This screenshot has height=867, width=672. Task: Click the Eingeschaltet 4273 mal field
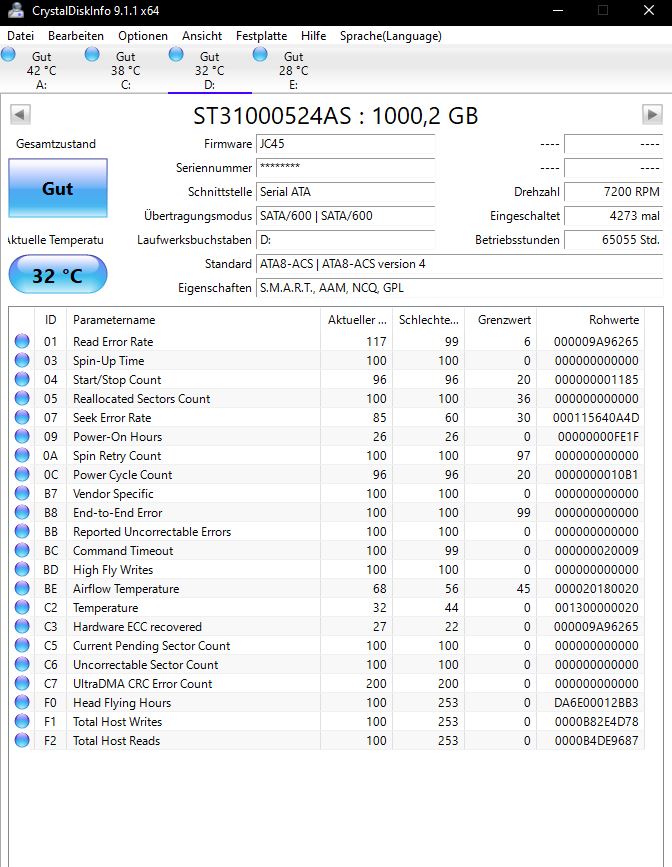pos(613,216)
